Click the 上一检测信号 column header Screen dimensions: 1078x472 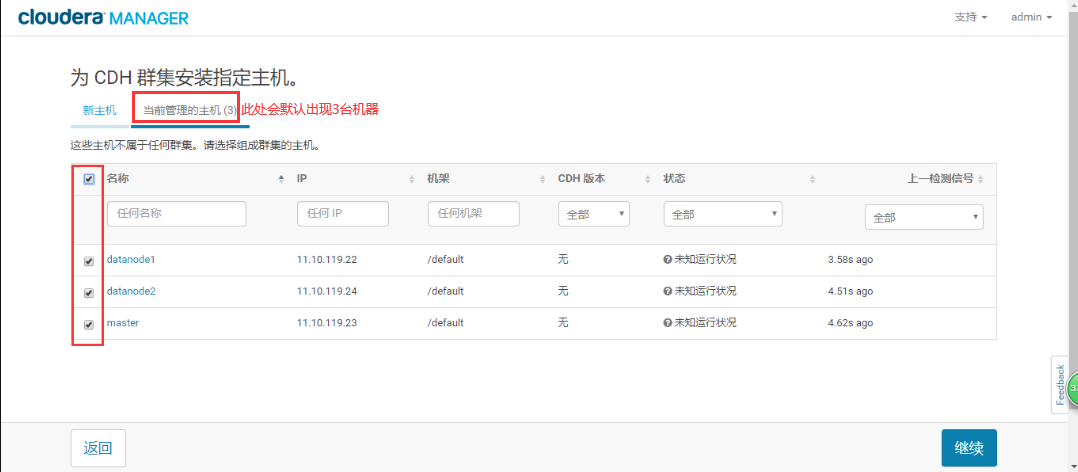pos(940,179)
